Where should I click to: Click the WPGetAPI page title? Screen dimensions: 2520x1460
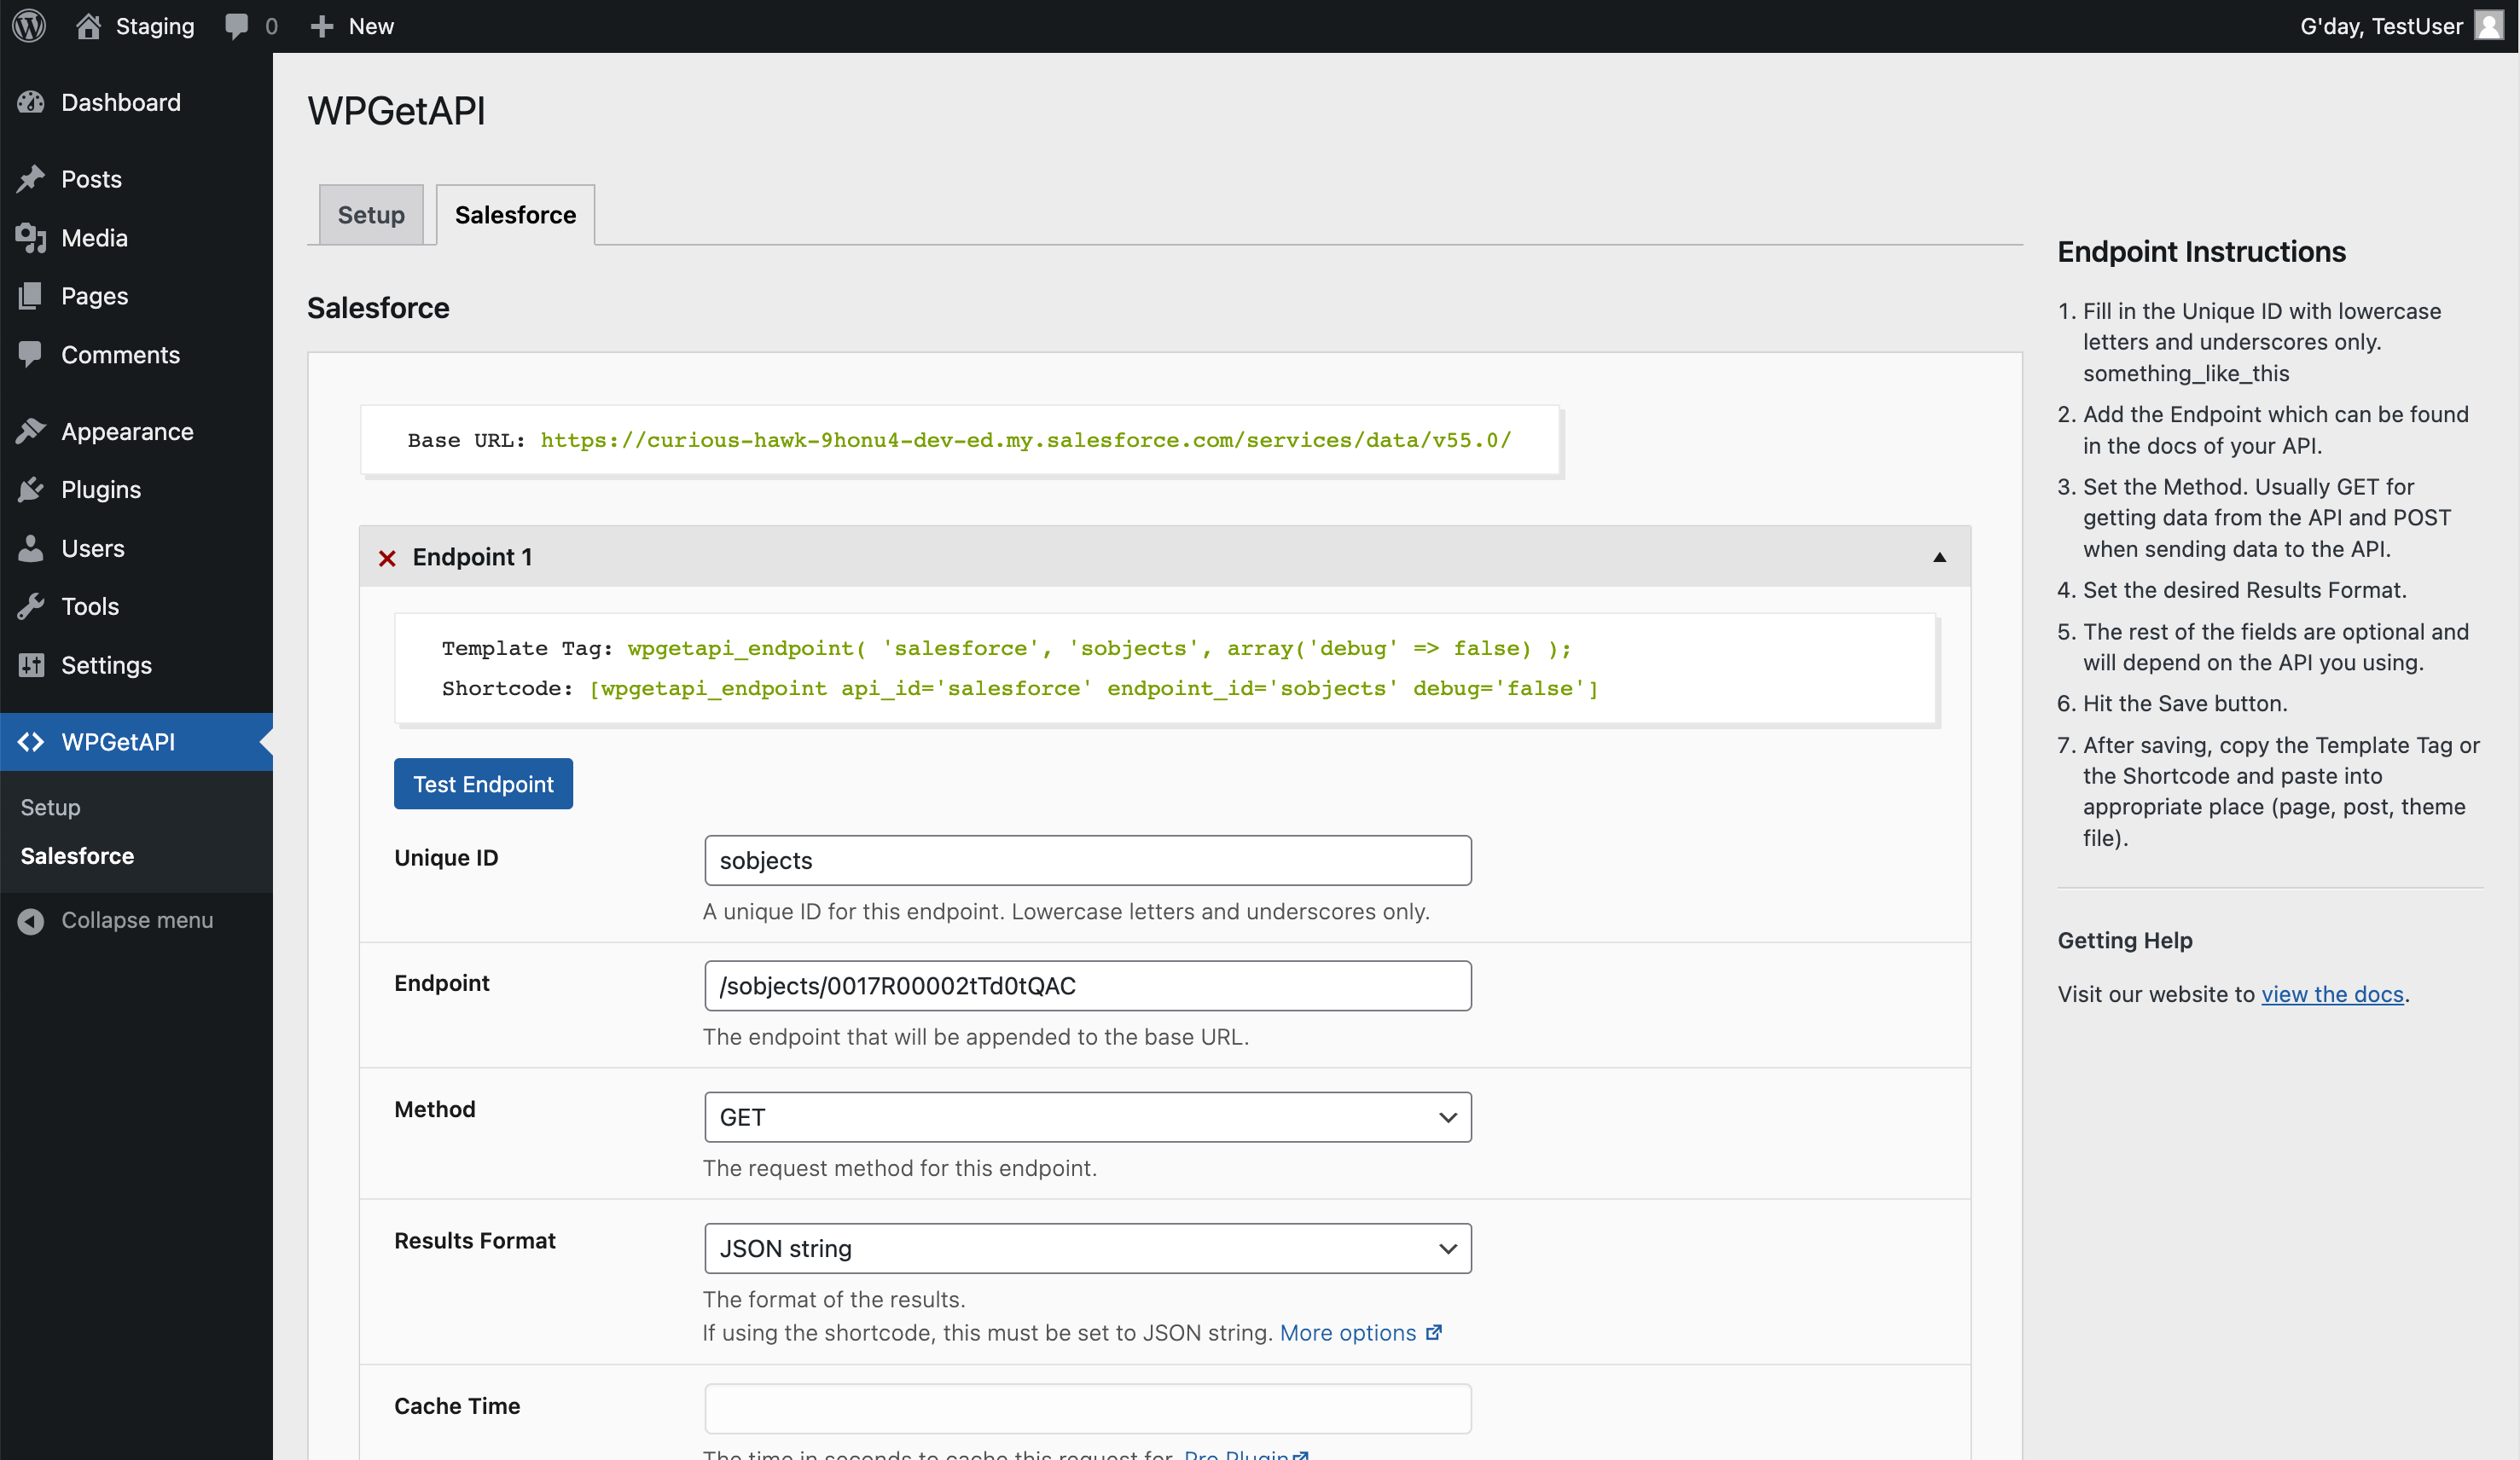(396, 111)
